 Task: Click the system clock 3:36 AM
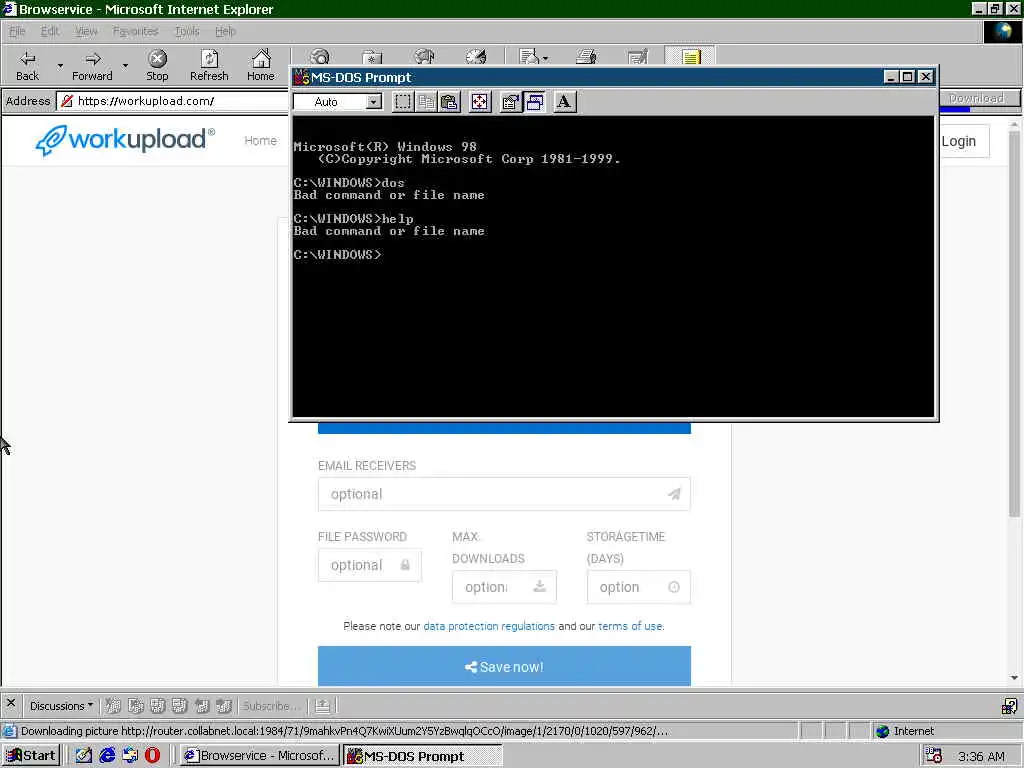click(981, 756)
